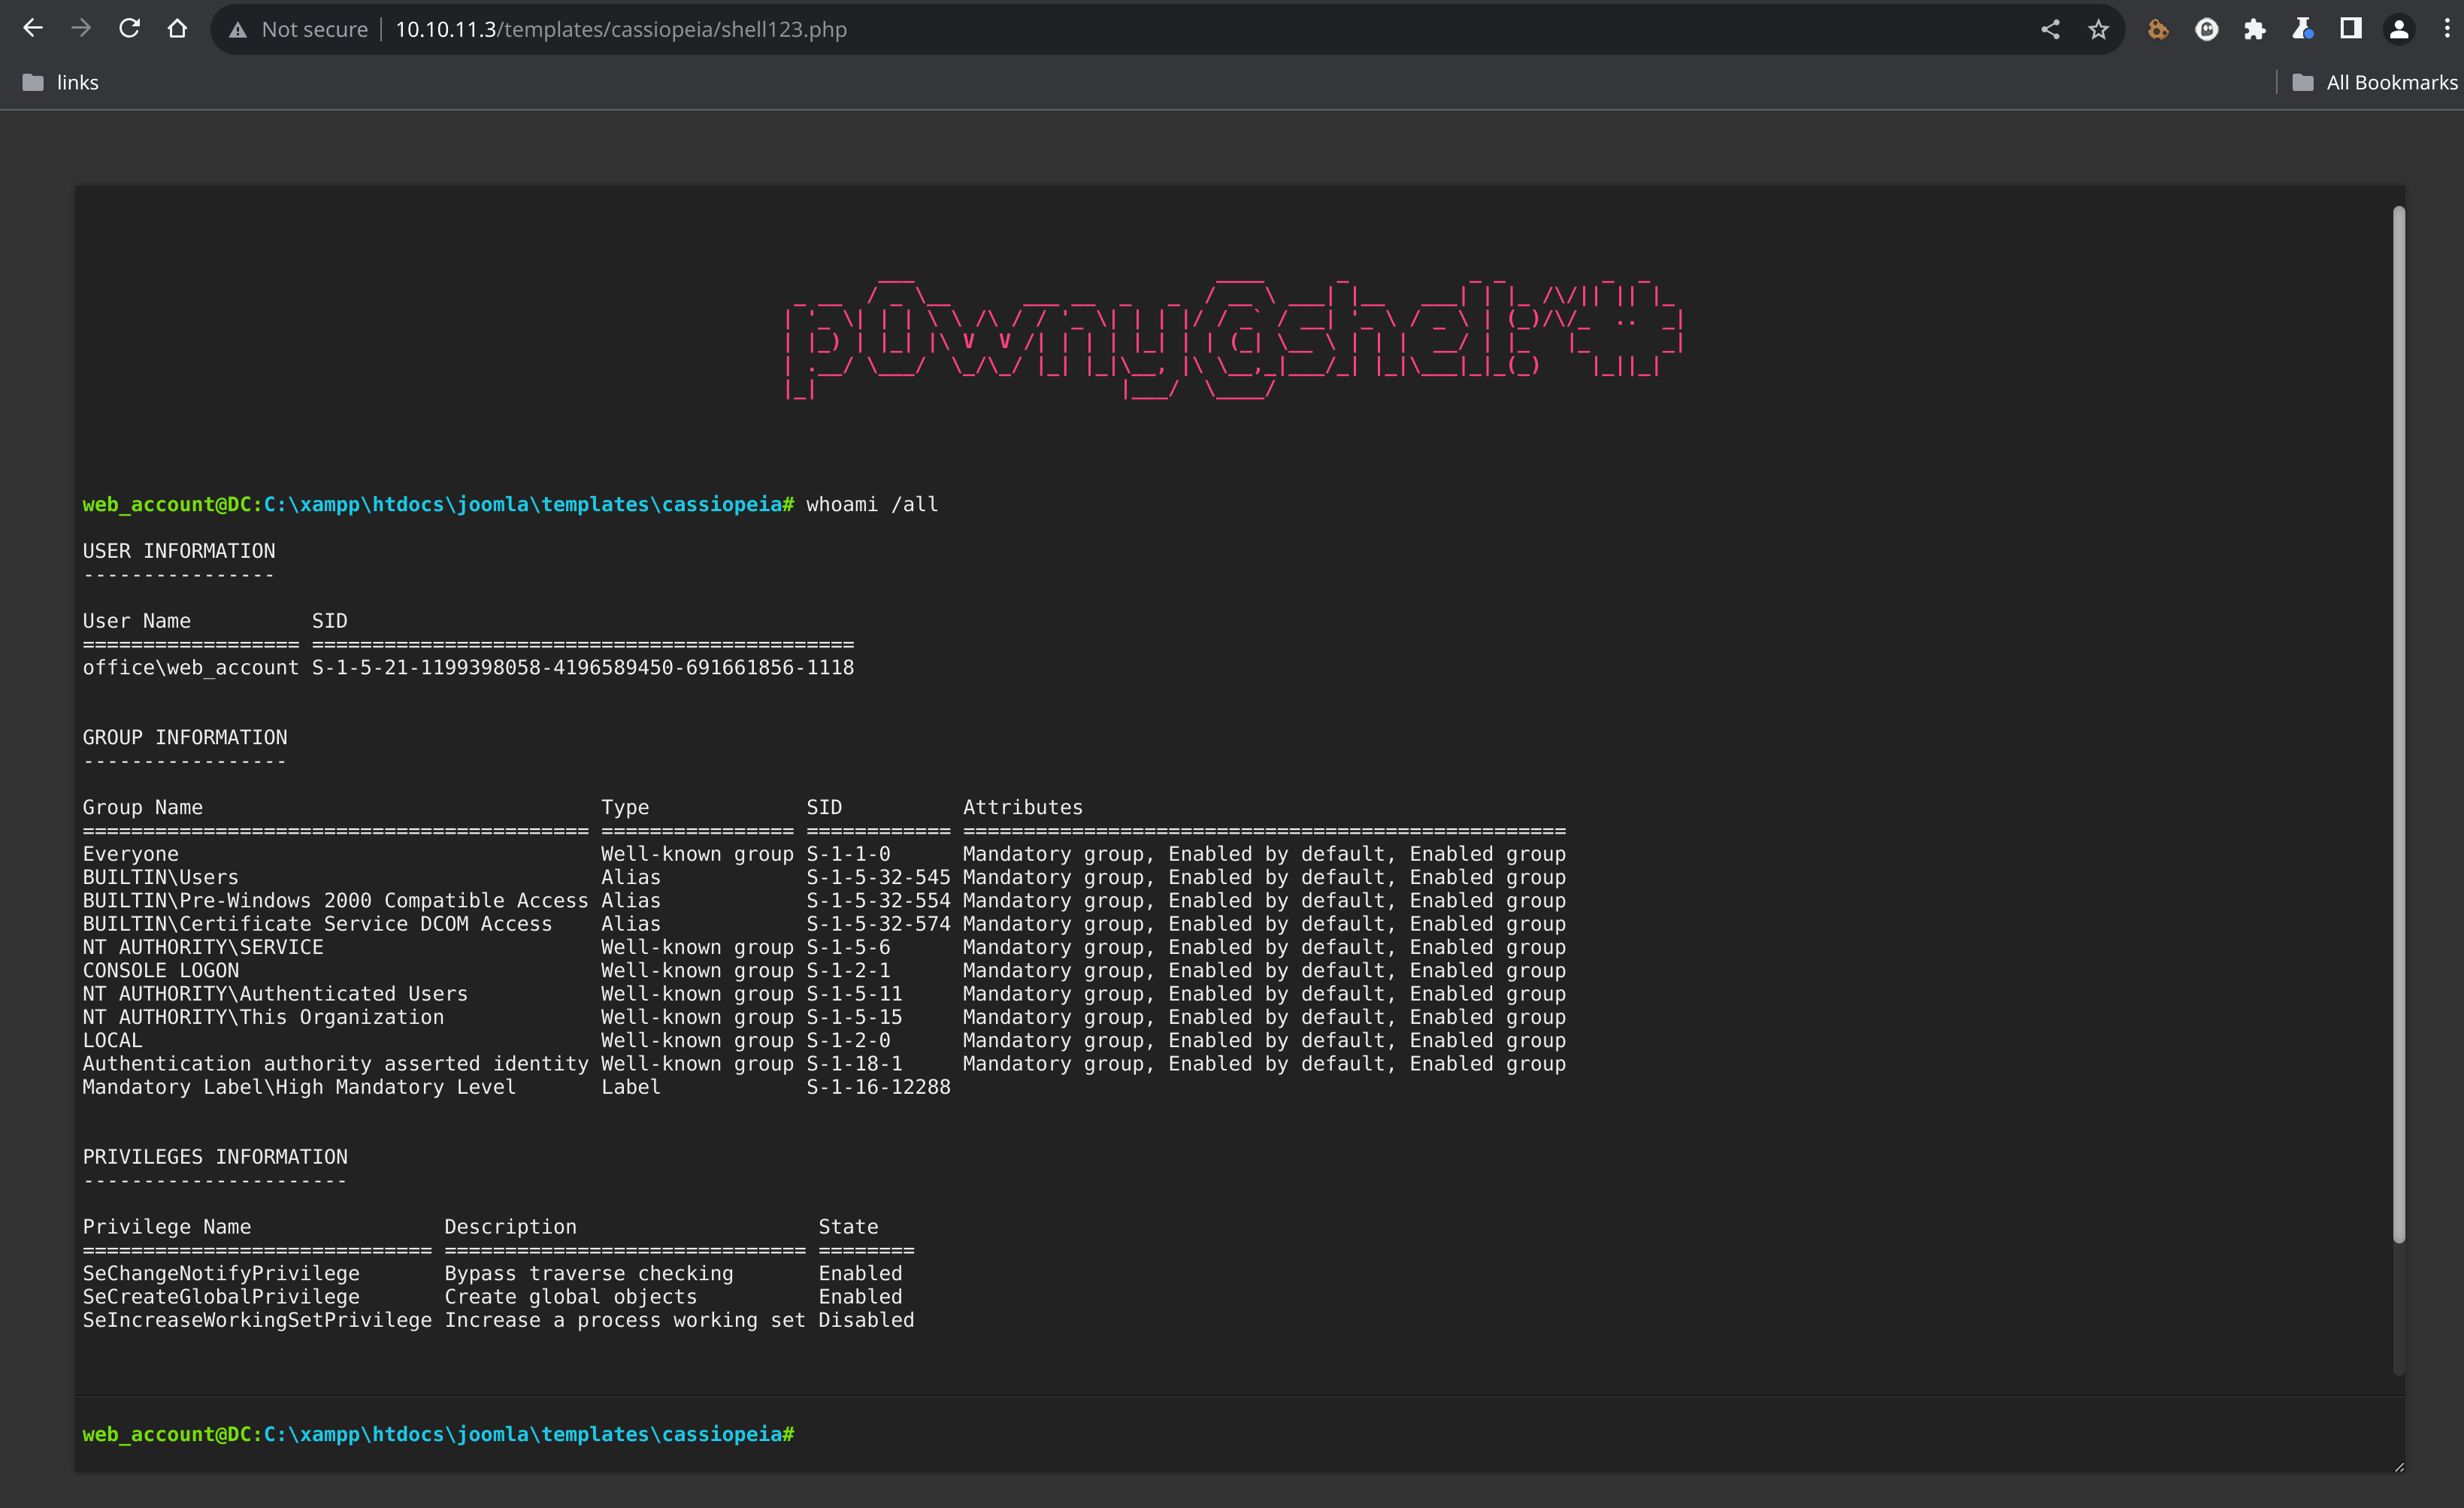Open the cookie extension icon
The width and height of the screenshot is (2464, 1508).
[x=2158, y=30]
